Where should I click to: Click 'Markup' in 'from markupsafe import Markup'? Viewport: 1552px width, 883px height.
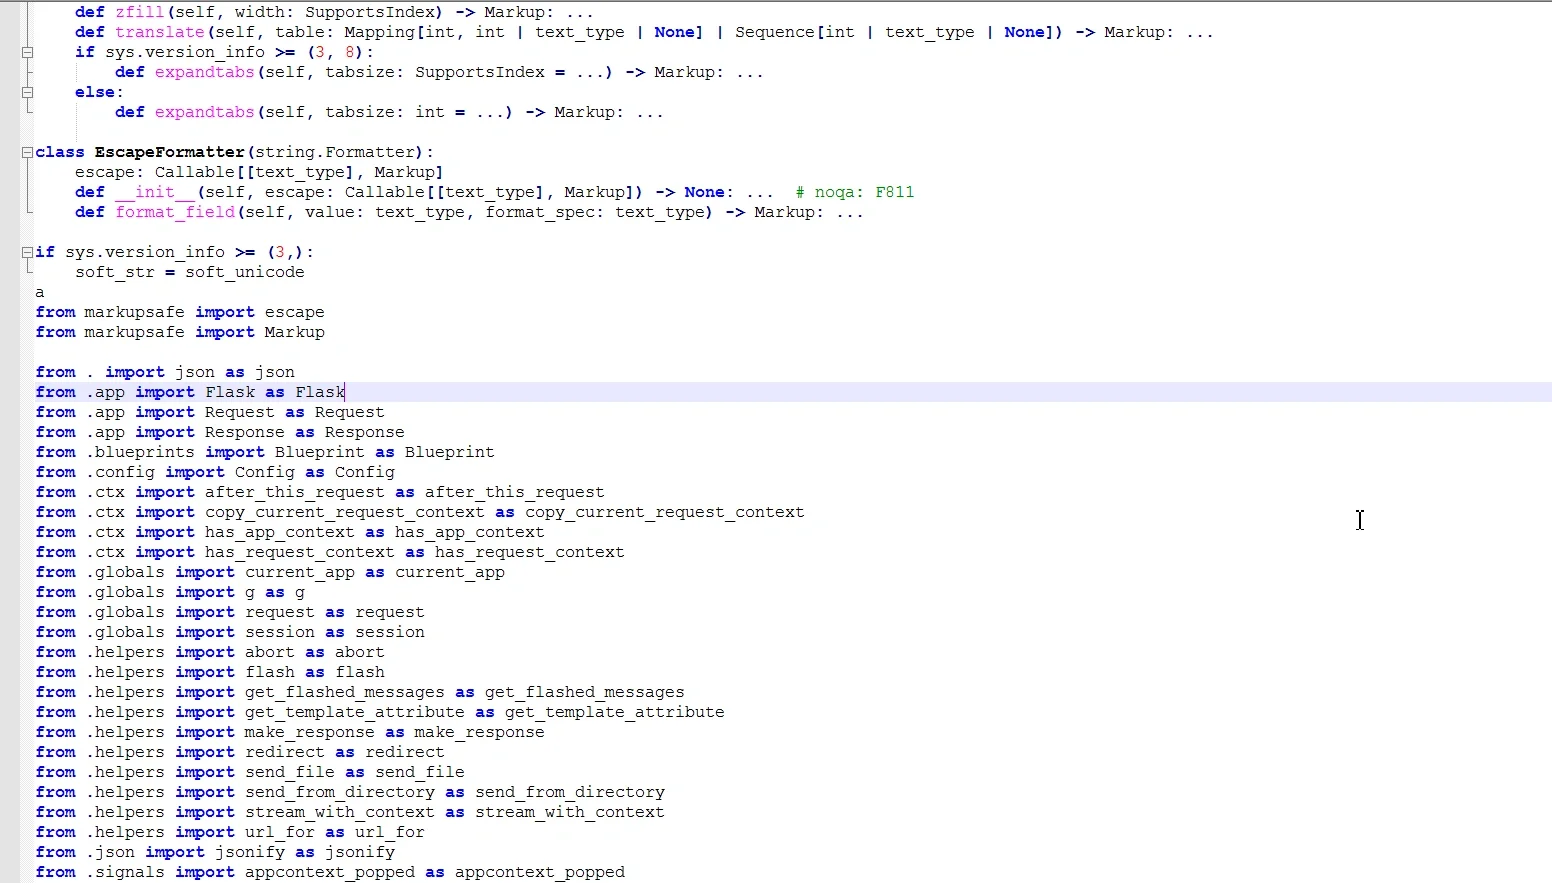[294, 332]
